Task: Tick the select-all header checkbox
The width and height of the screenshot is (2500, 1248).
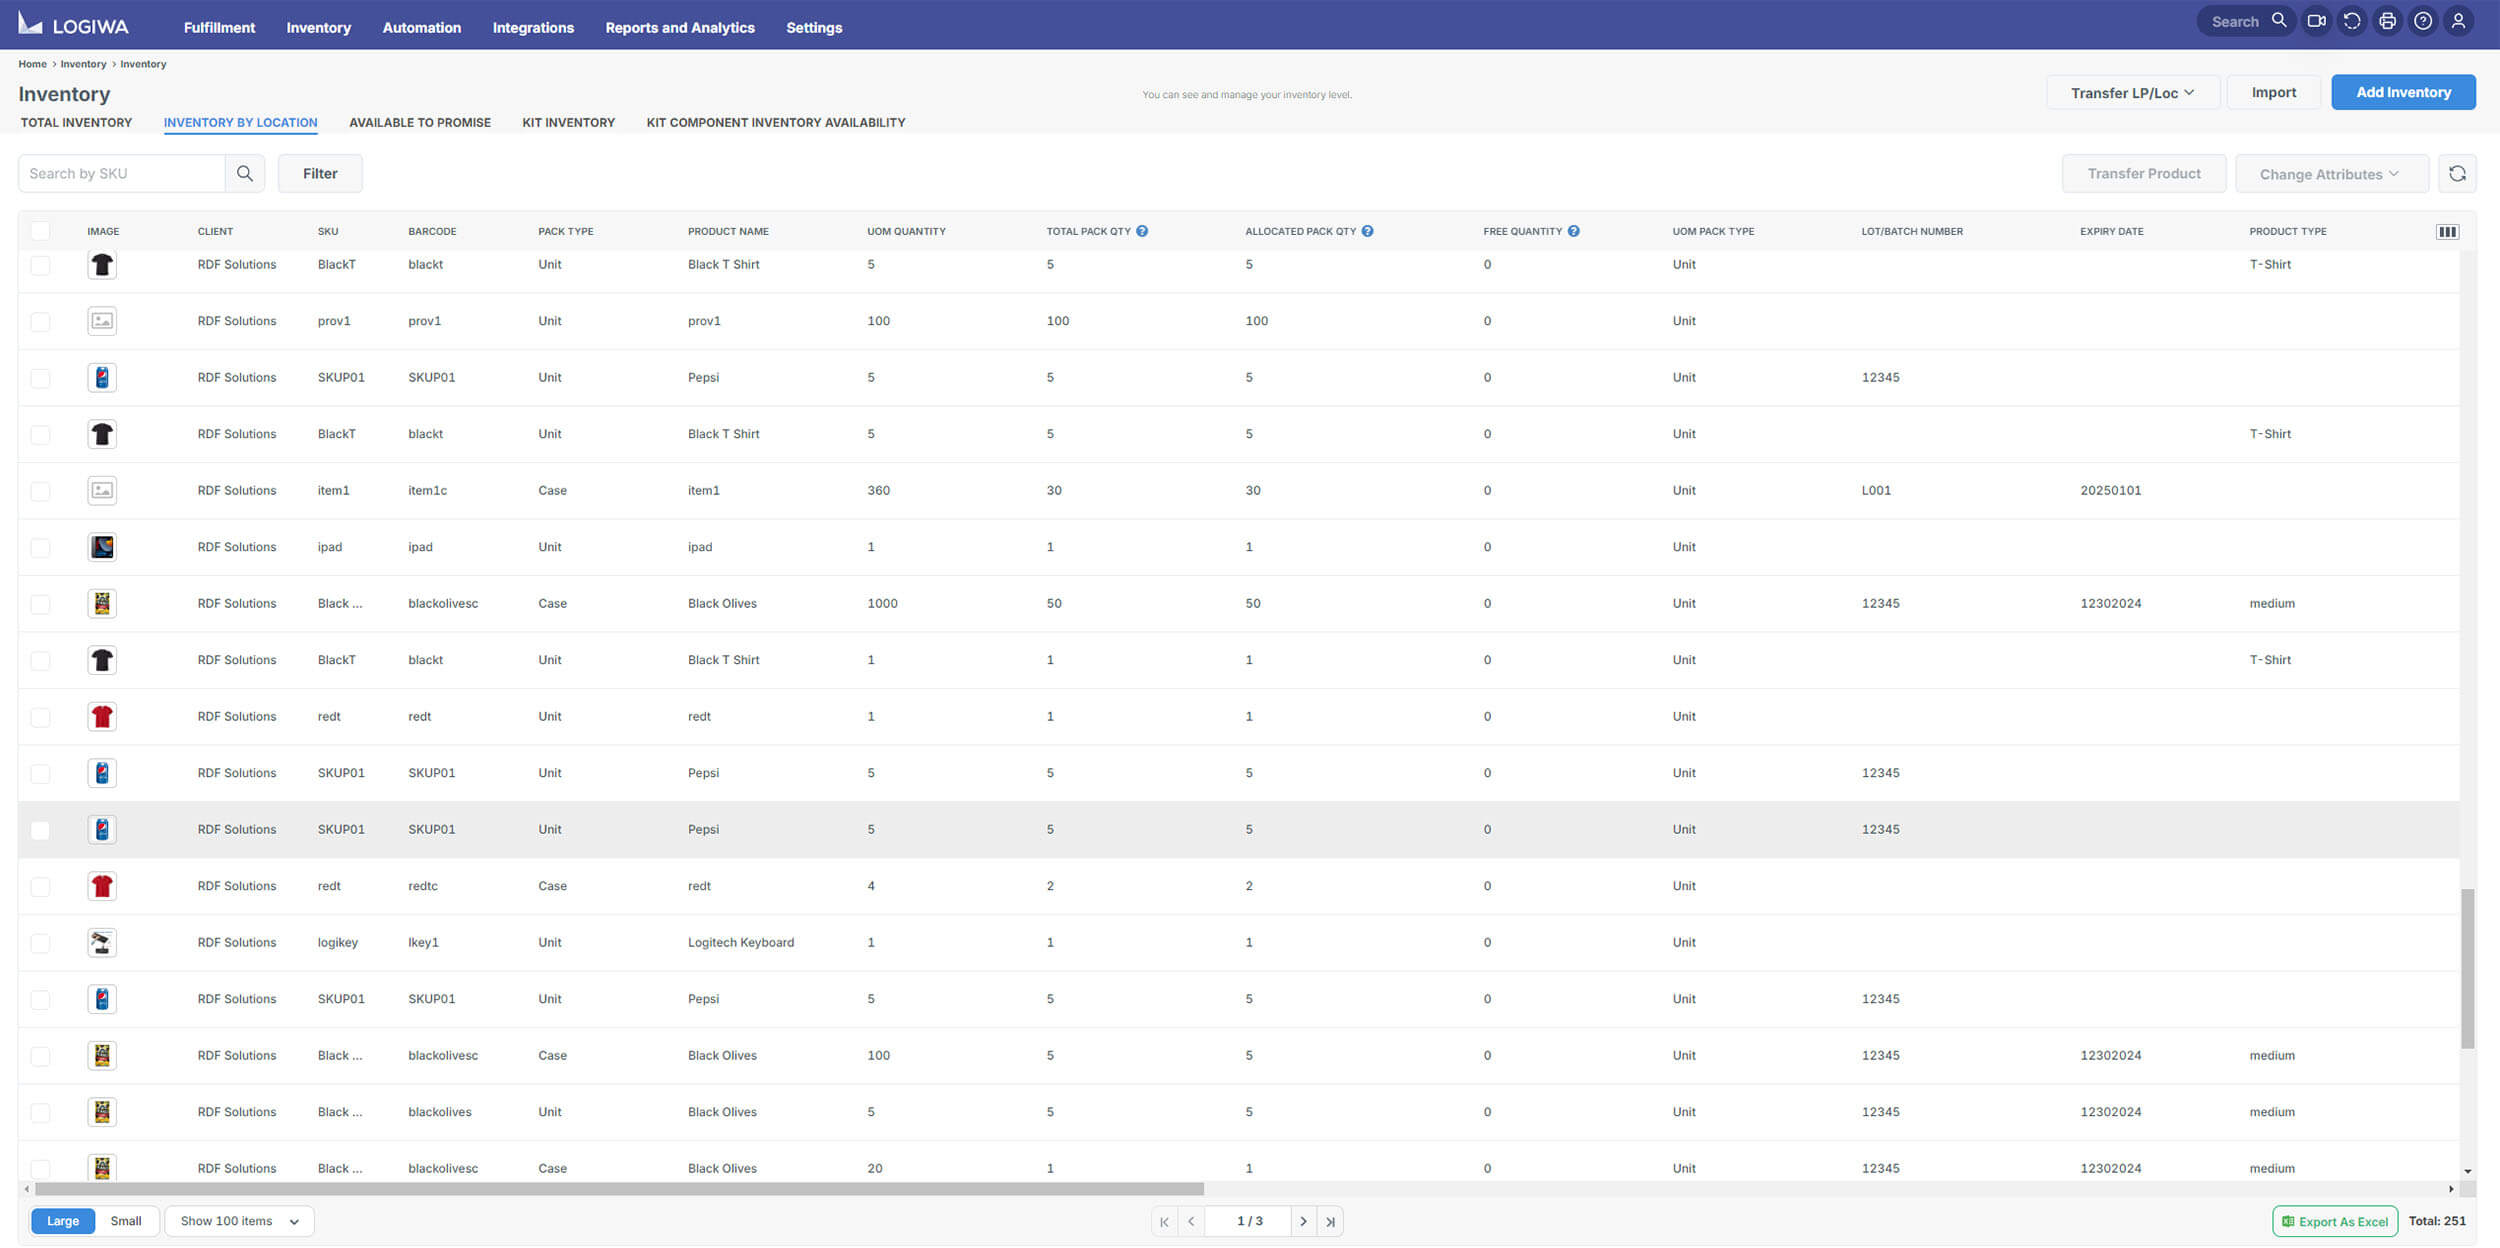Action: (40, 232)
